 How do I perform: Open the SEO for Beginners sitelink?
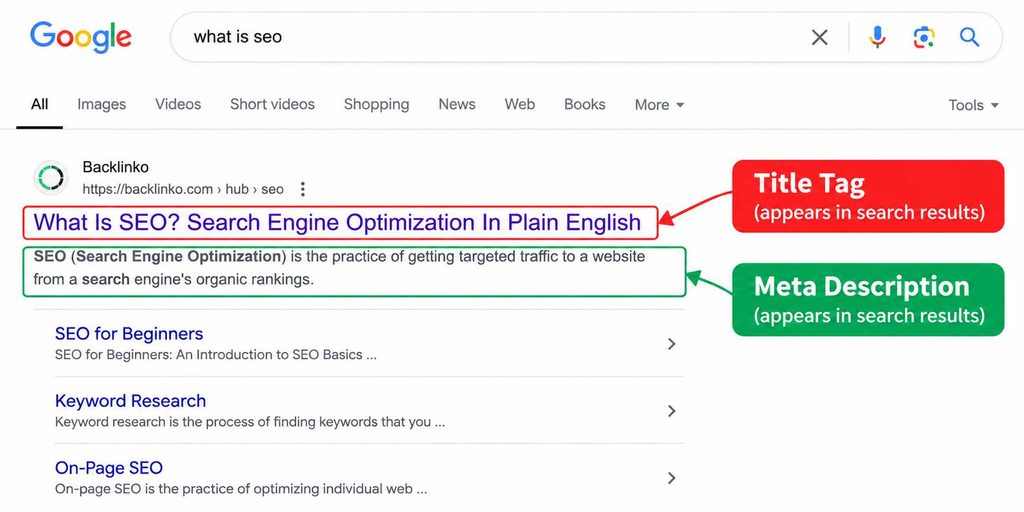pos(129,334)
